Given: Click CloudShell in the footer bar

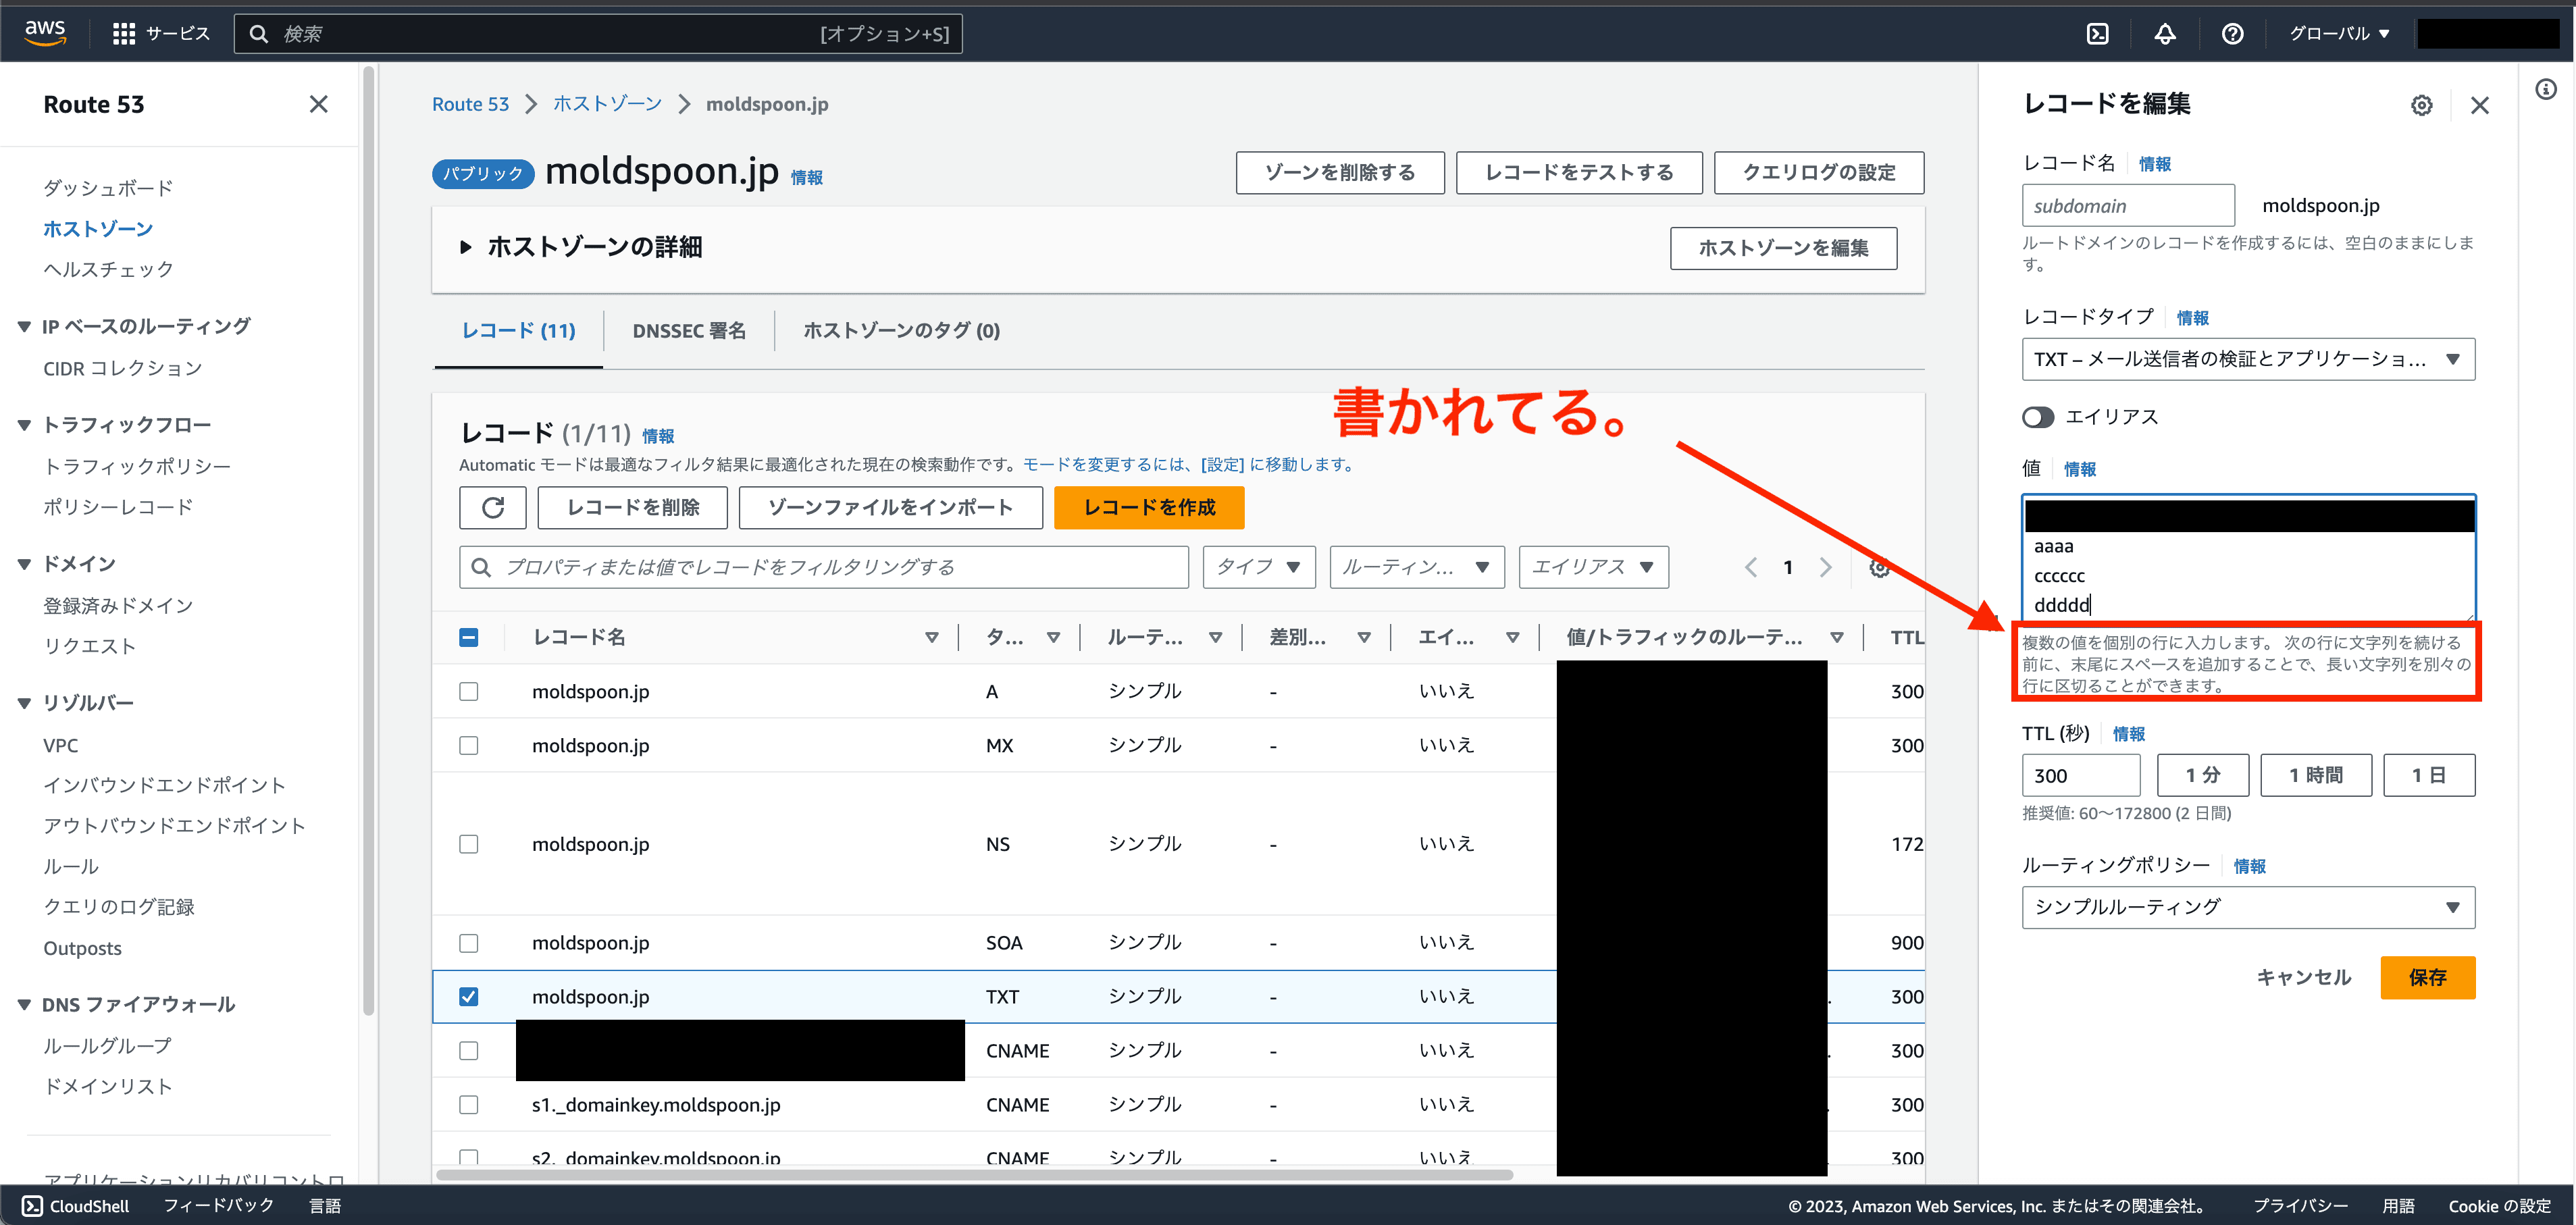Looking at the screenshot, I should (x=76, y=1206).
